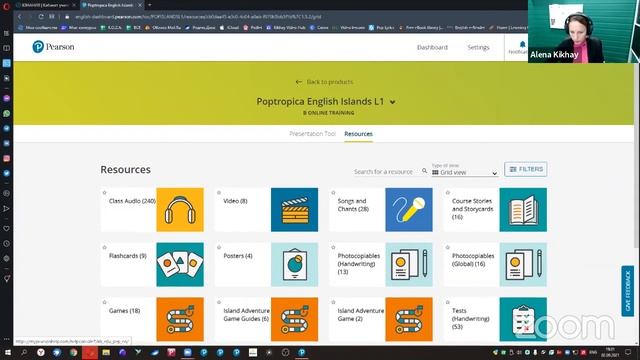Click in Search for a resource field

tap(384, 171)
